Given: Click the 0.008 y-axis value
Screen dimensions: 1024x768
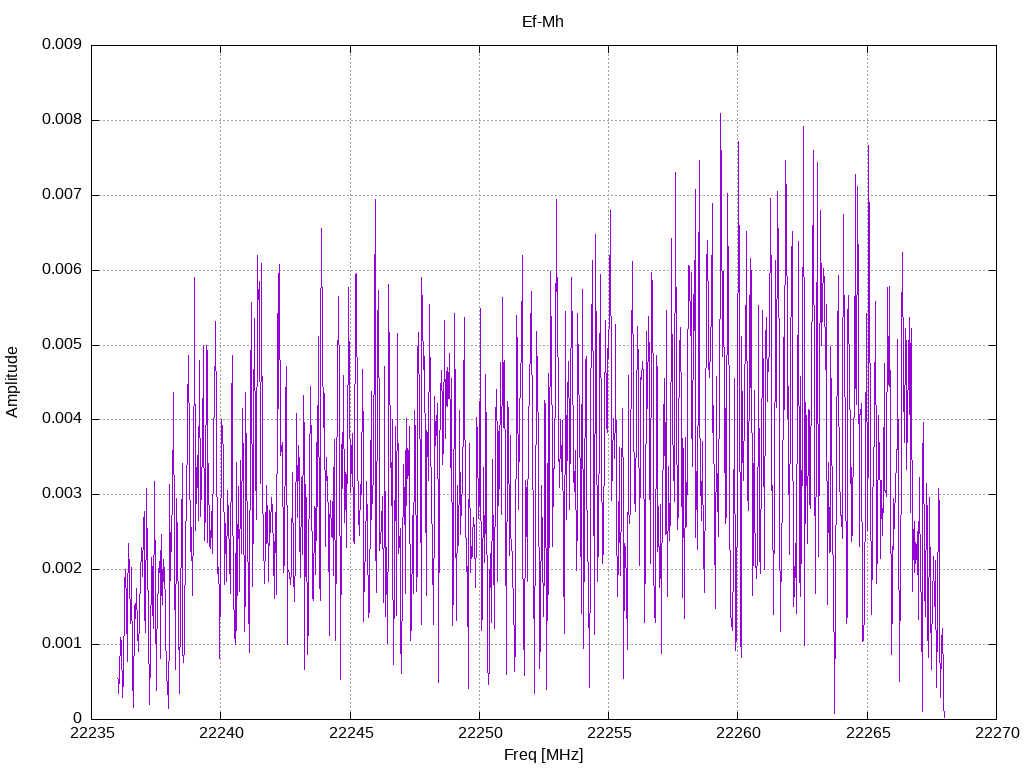Looking at the screenshot, I should pos(62,120).
